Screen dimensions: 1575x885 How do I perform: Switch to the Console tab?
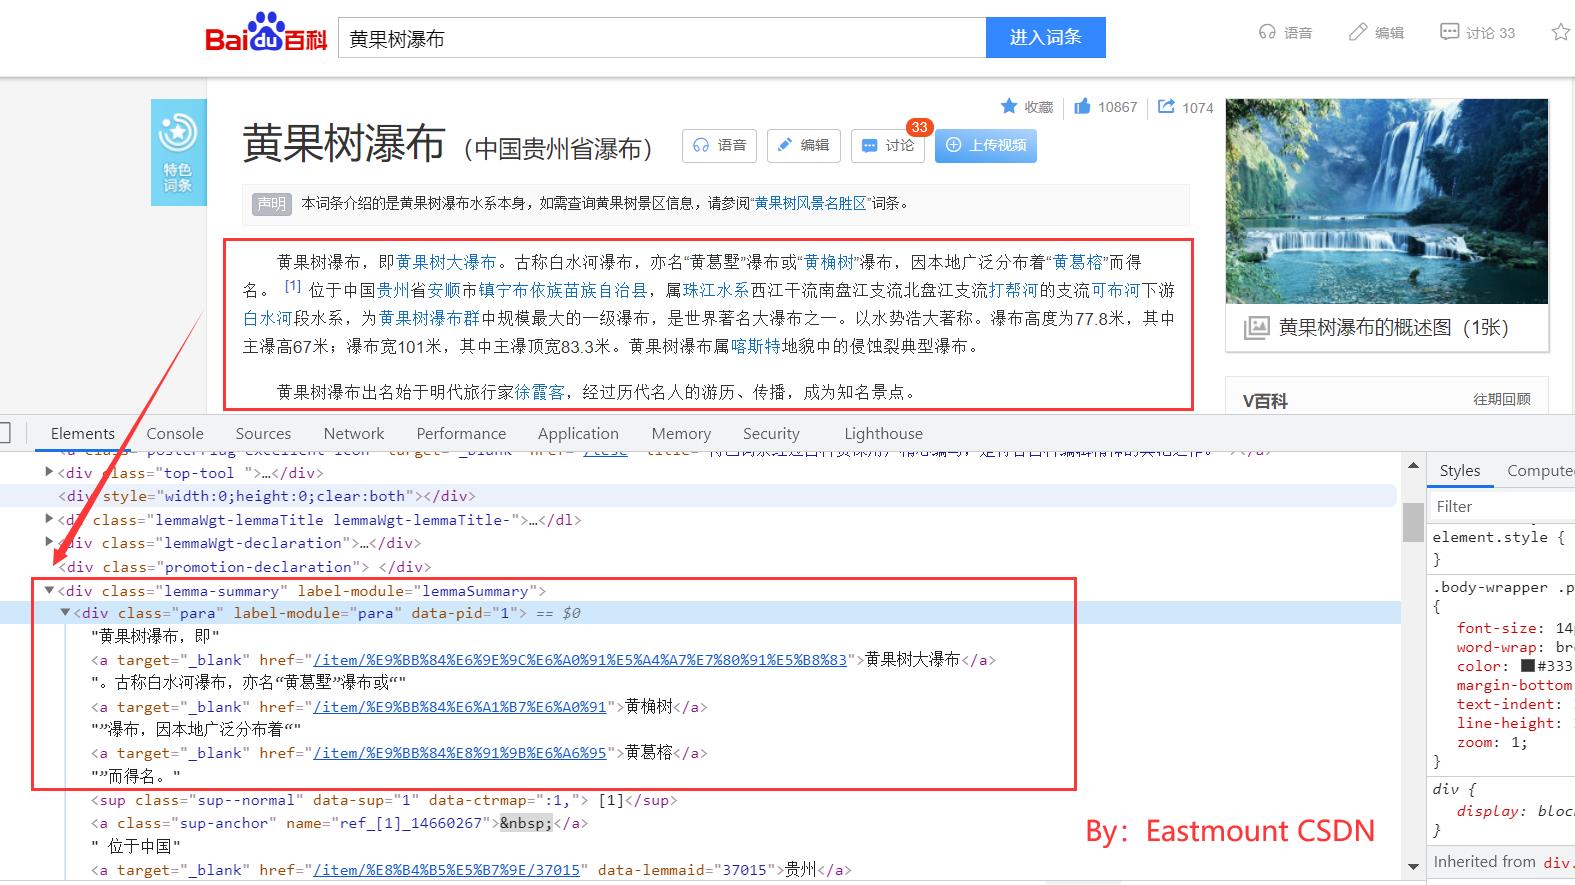pyautogui.click(x=175, y=433)
